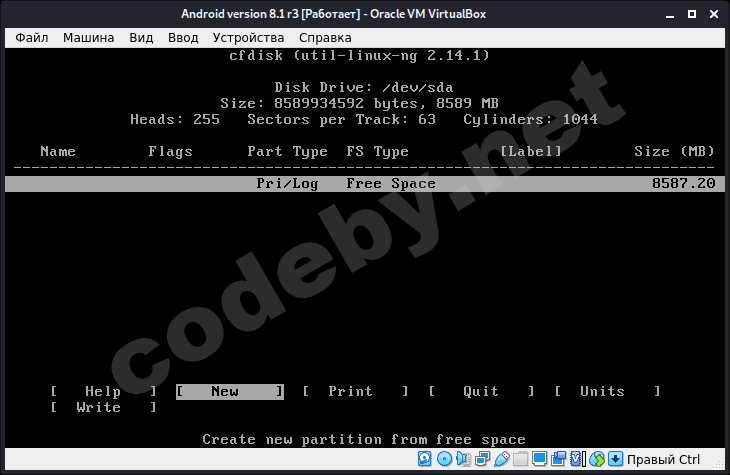Click the mouse integration globe icon
Screen dimensions: 730x475
[x=596, y=459]
